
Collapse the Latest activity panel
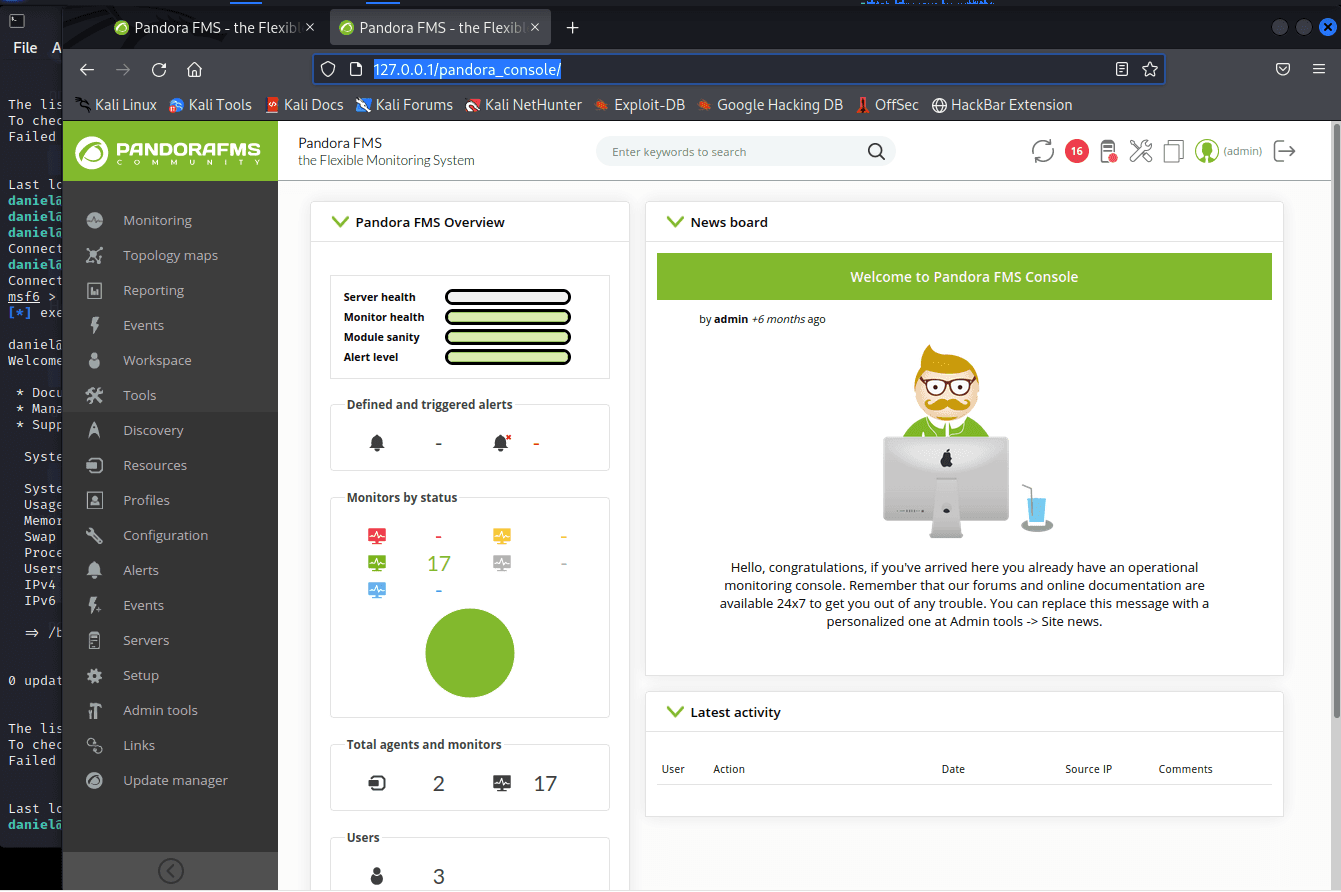674,712
